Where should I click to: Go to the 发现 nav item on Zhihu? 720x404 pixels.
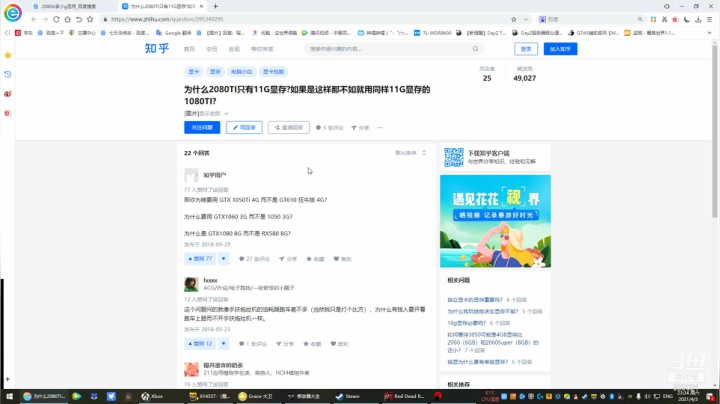pos(234,49)
